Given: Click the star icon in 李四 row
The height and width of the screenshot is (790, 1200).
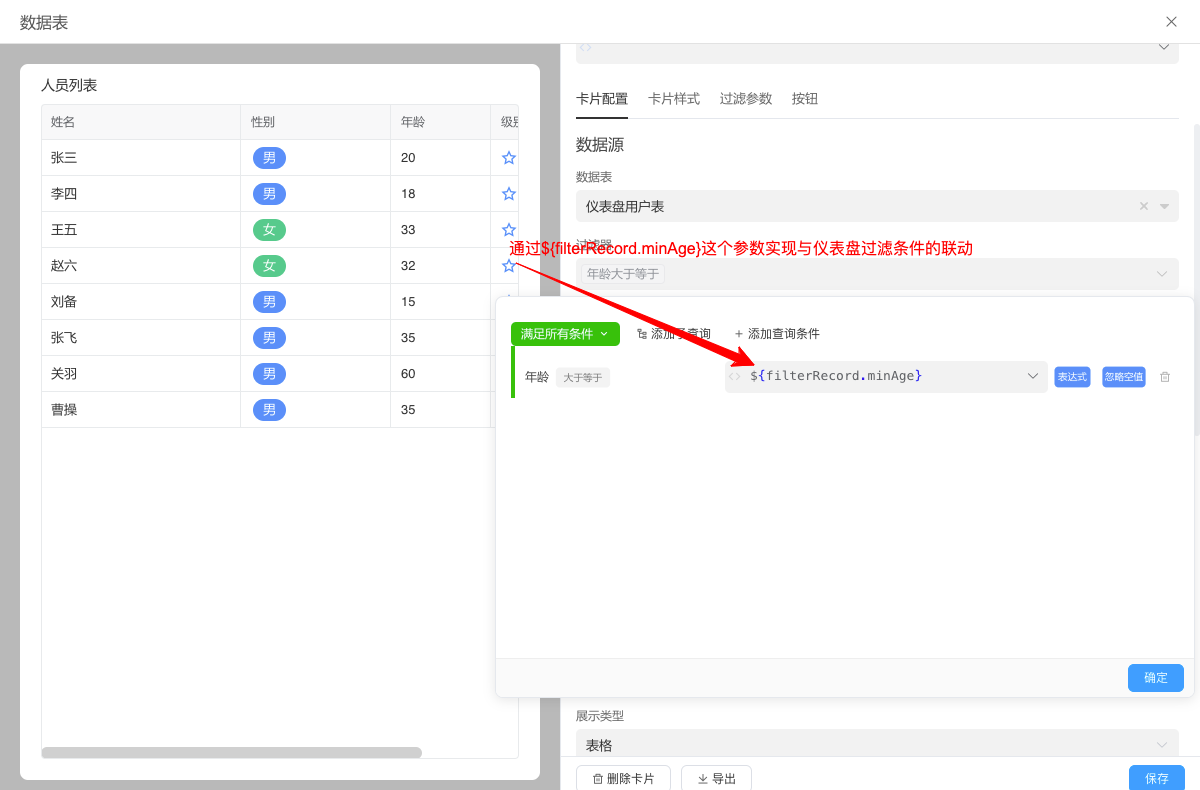Looking at the screenshot, I should click(x=508, y=194).
